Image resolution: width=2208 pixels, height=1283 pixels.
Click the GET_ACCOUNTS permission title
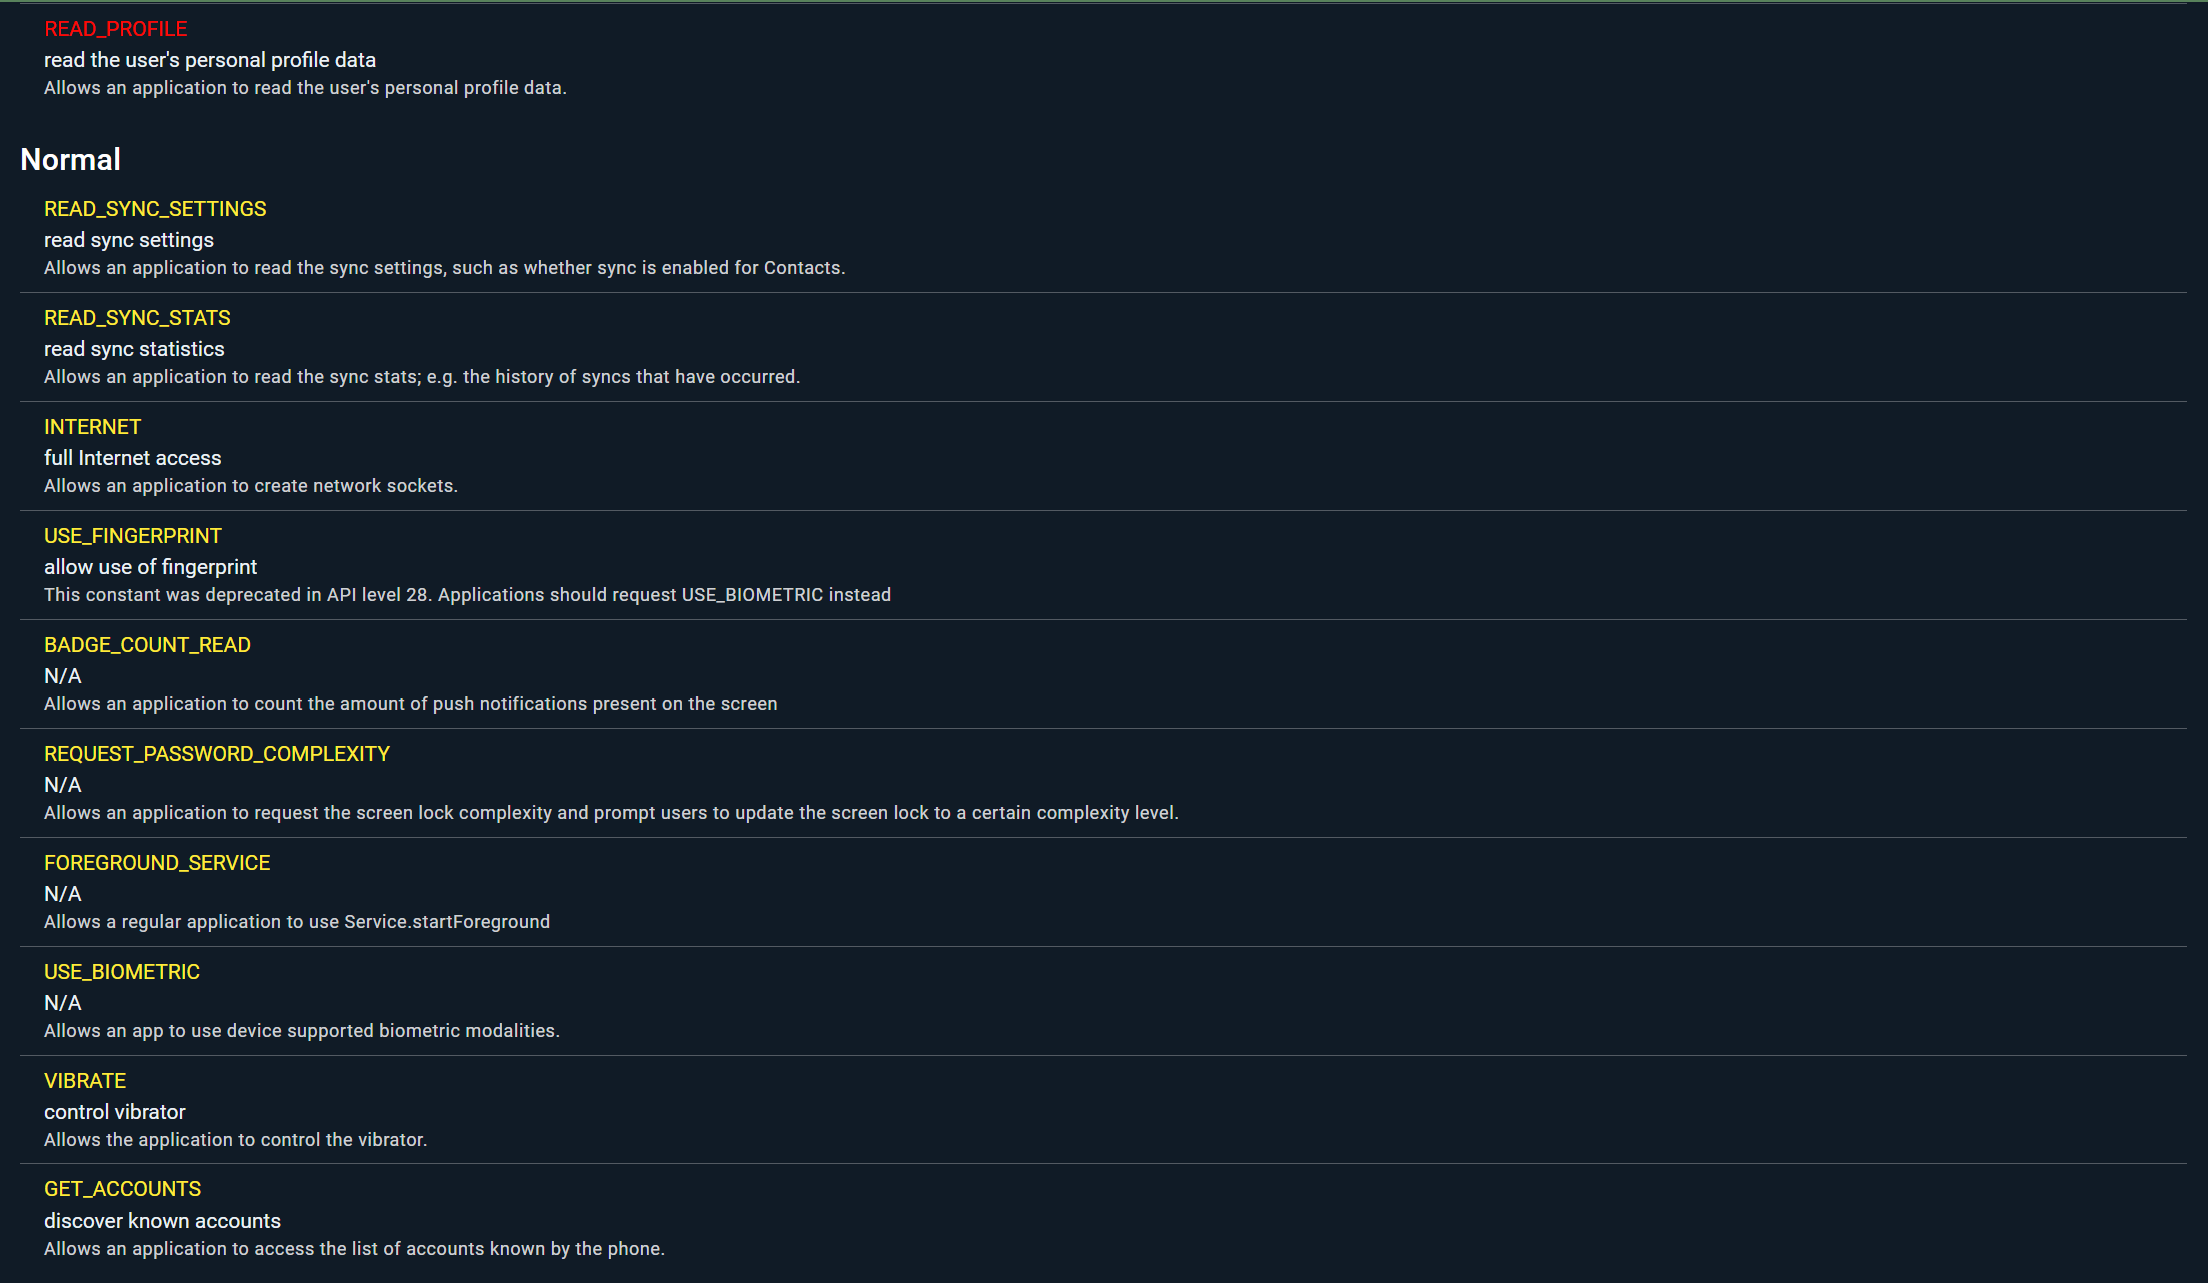pyautogui.click(x=122, y=1189)
